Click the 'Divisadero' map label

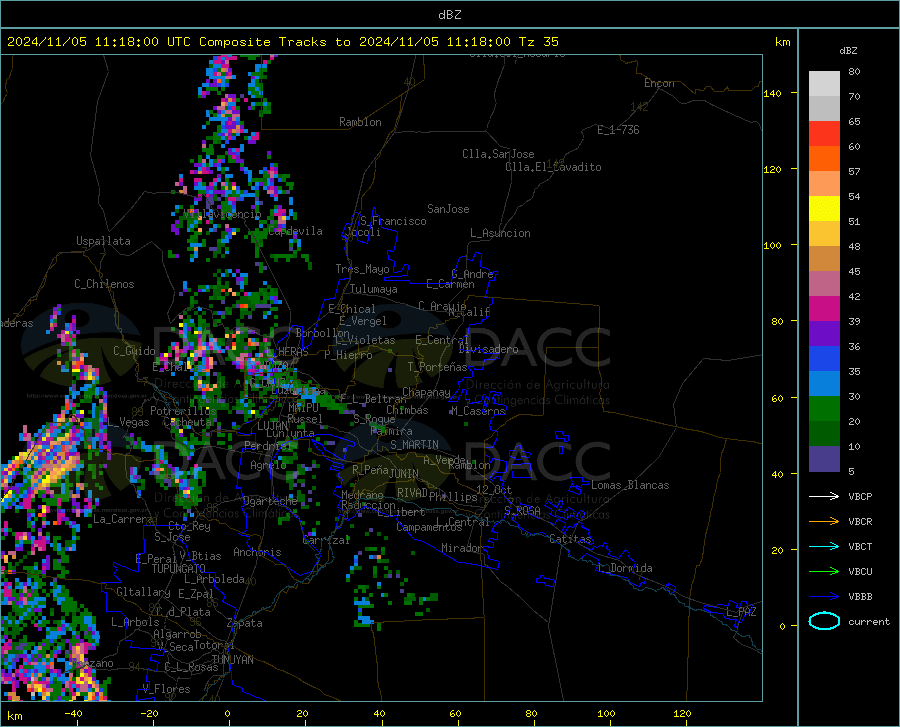click(488, 349)
